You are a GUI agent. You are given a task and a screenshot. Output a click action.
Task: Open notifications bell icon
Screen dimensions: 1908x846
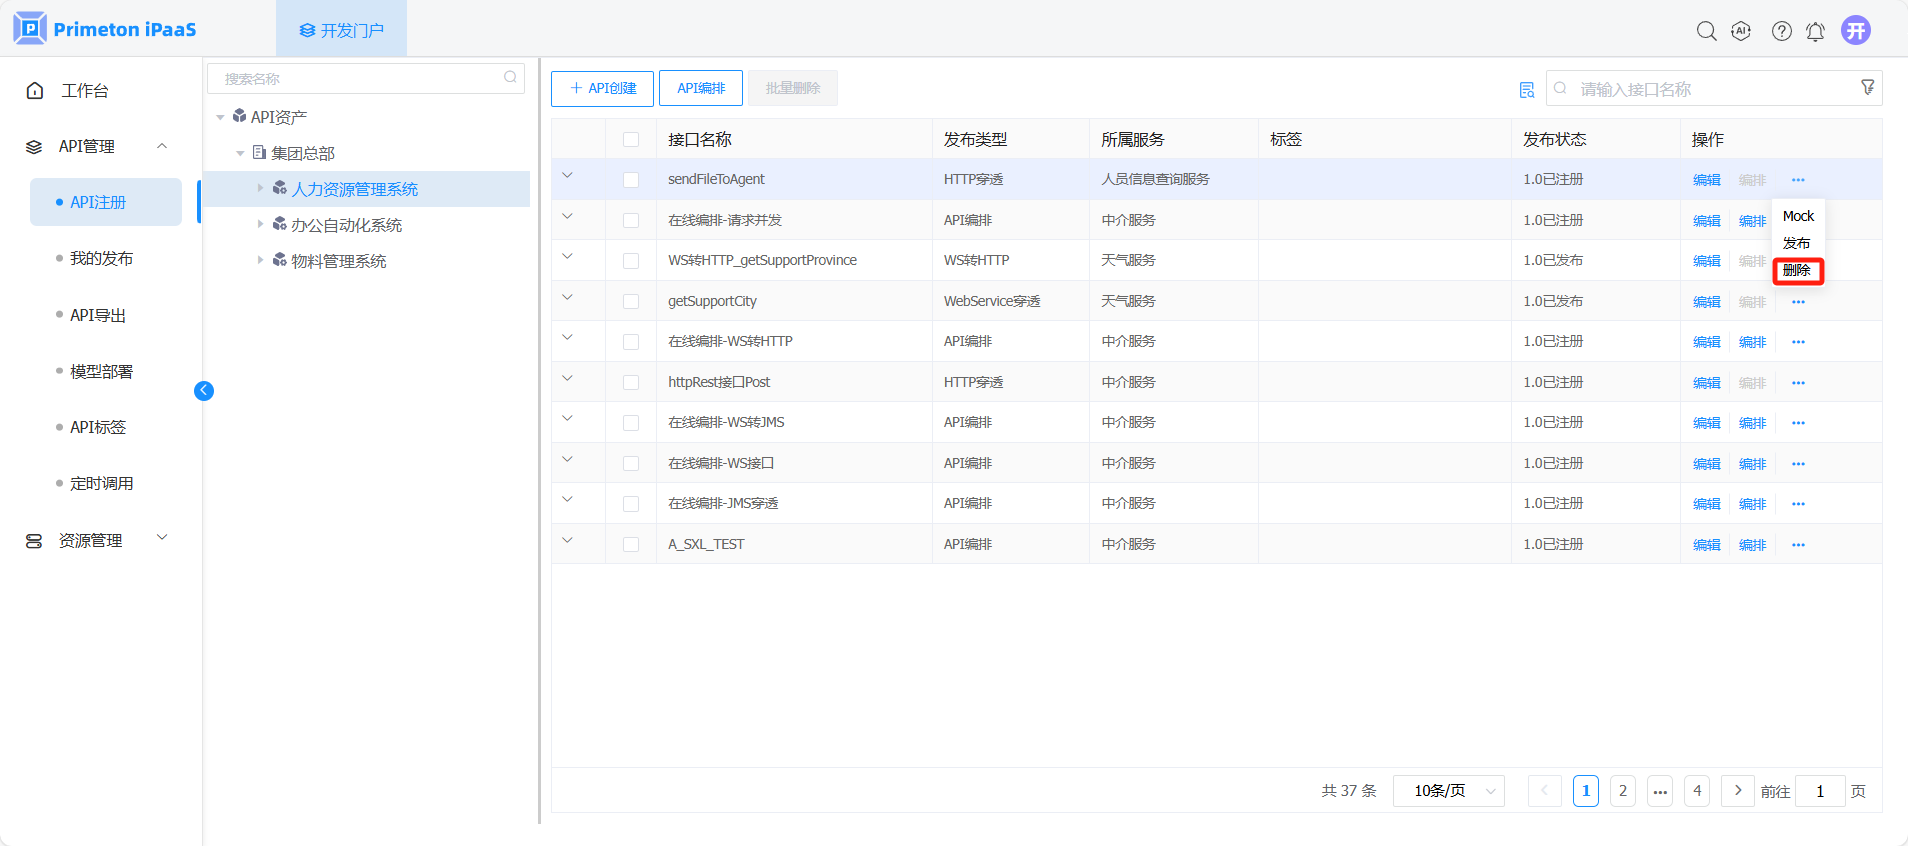pyautogui.click(x=1815, y=32)
